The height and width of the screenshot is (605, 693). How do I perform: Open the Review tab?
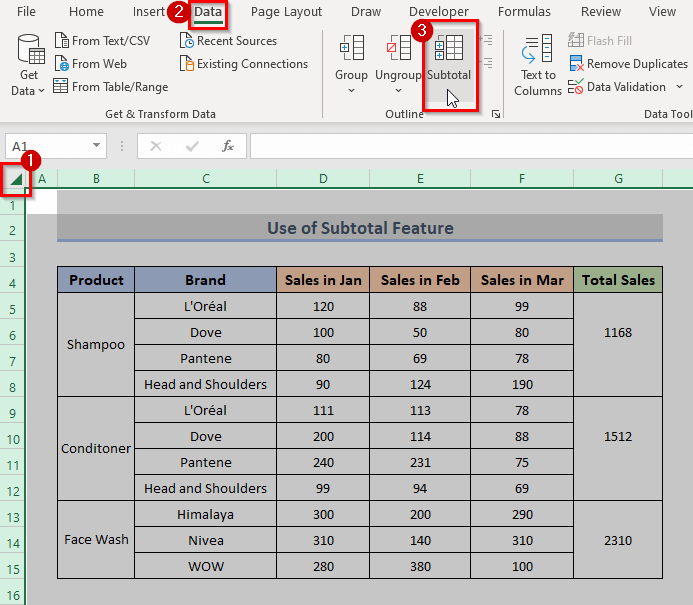click(x=601, y=12)
